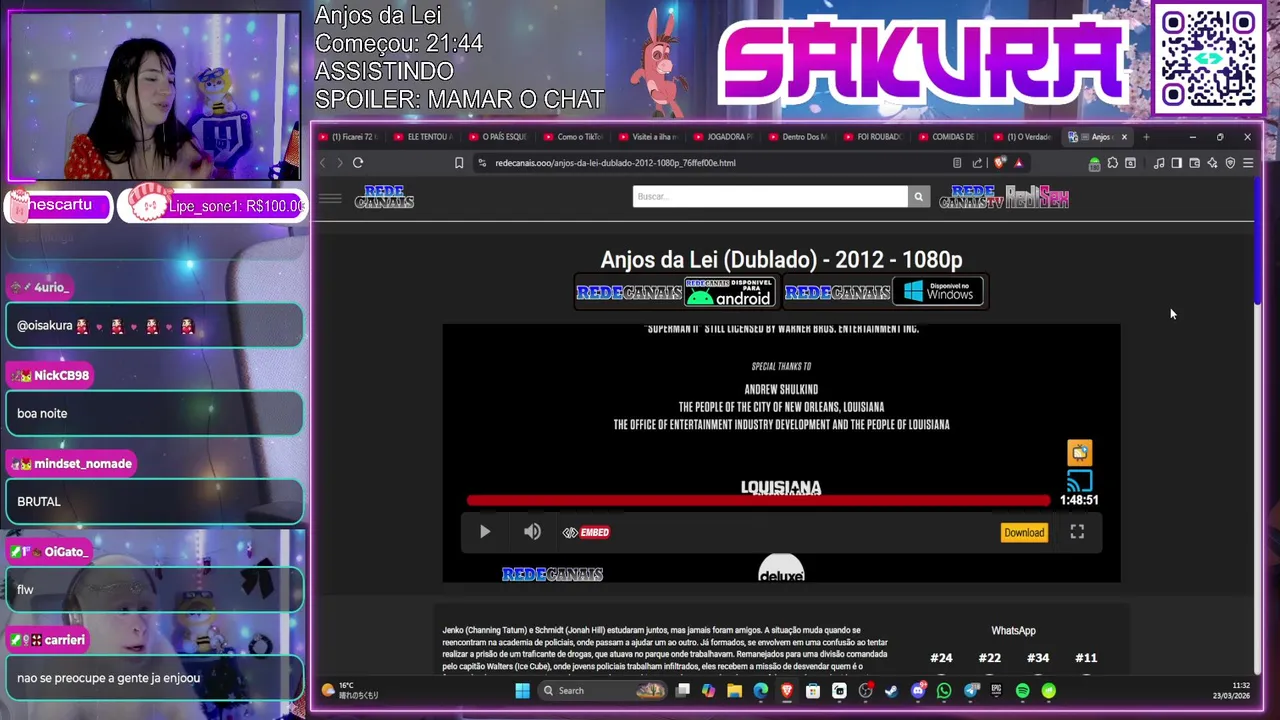Open Spotify from the taskbar
1280x720 pixels.
pos(1022,690)
